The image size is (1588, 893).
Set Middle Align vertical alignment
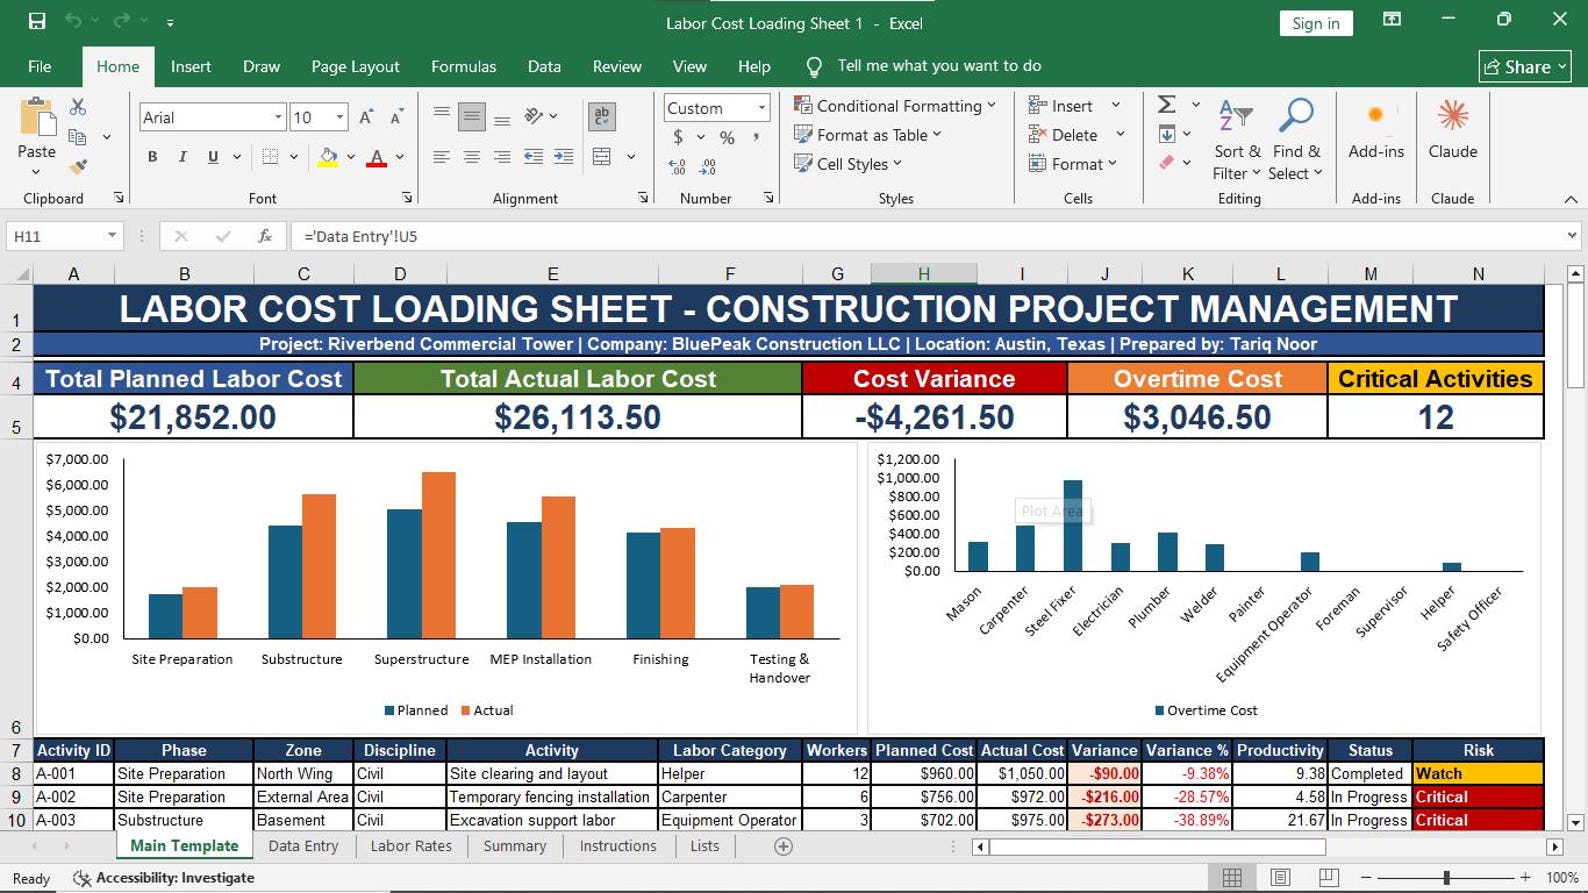(x=471, y=117)
